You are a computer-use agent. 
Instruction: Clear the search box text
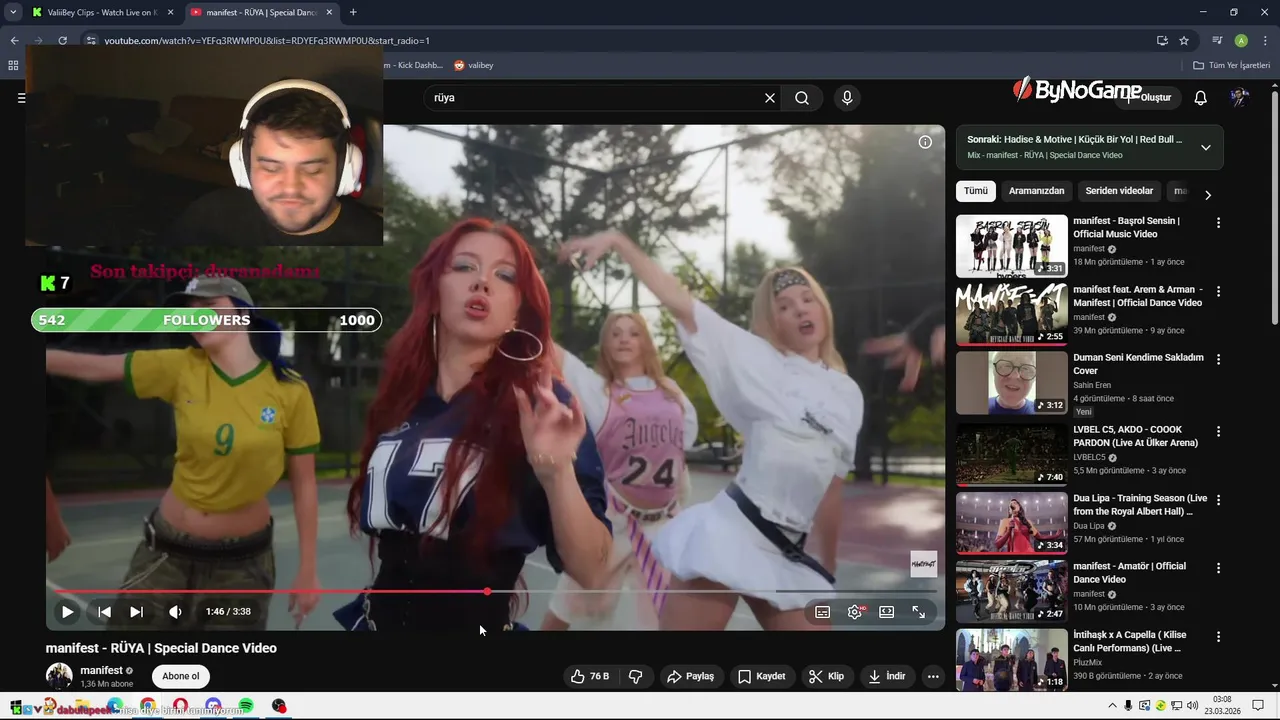pyautogui.click(x=770, y=98)
